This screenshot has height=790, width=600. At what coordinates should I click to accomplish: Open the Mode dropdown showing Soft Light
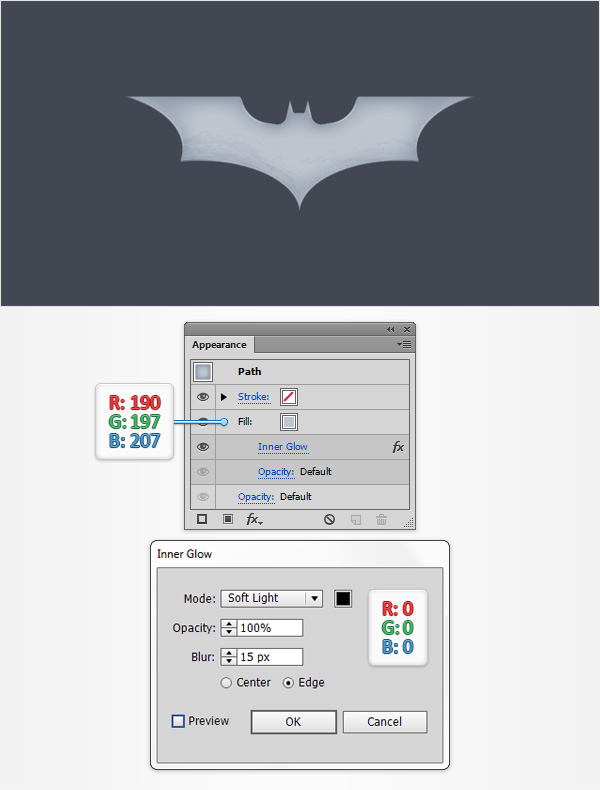click(272, 599)
